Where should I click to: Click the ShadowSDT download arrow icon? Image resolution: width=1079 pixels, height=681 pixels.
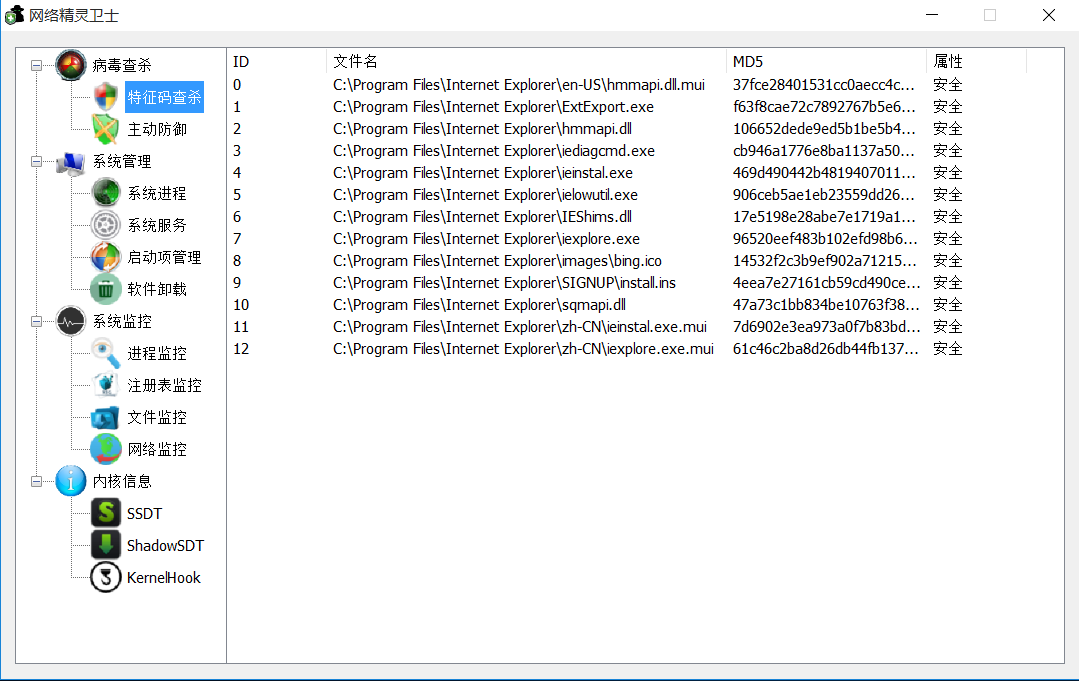105,545
